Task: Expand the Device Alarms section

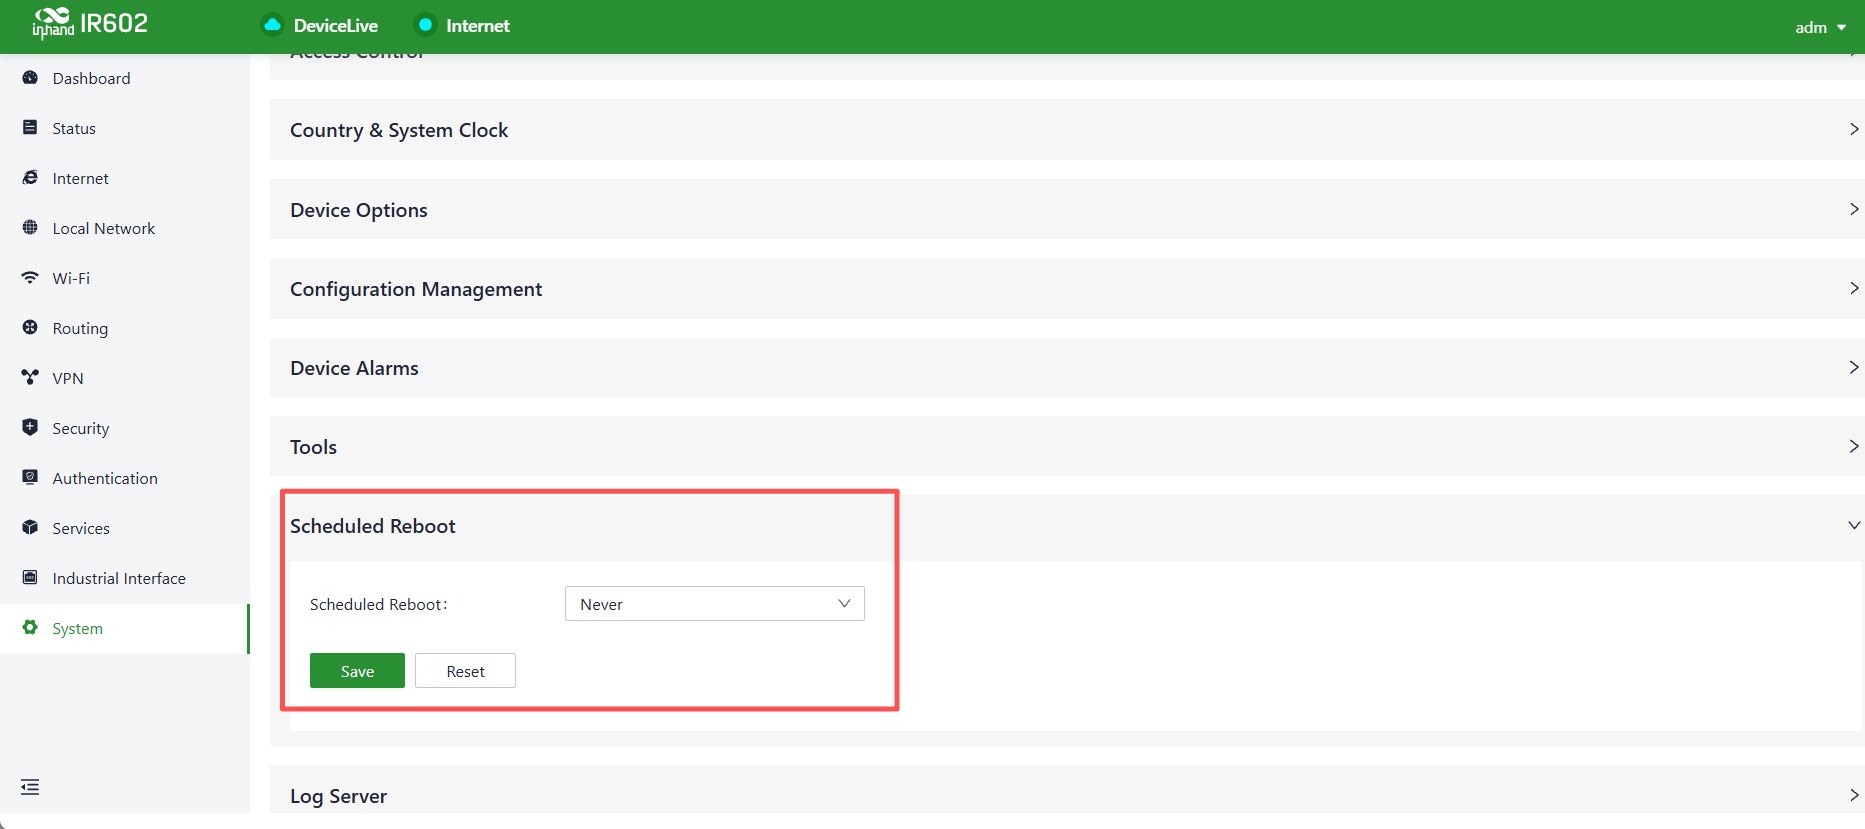Action: (x=1067, y=368)
